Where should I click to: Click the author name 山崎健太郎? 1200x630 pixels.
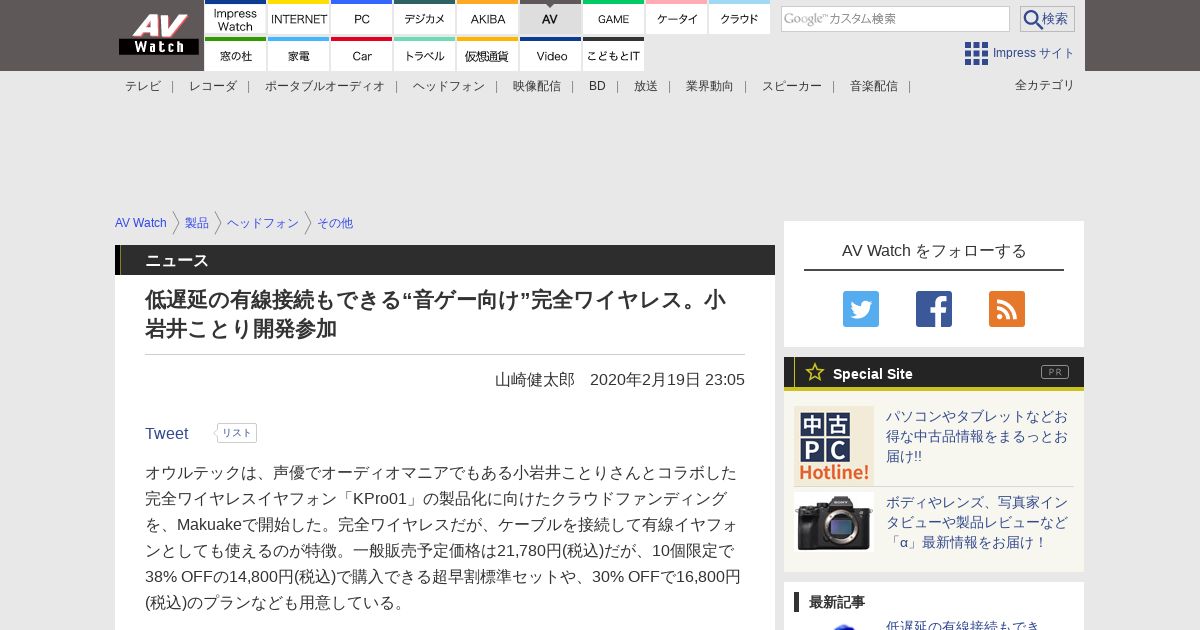tap(535, 380)
